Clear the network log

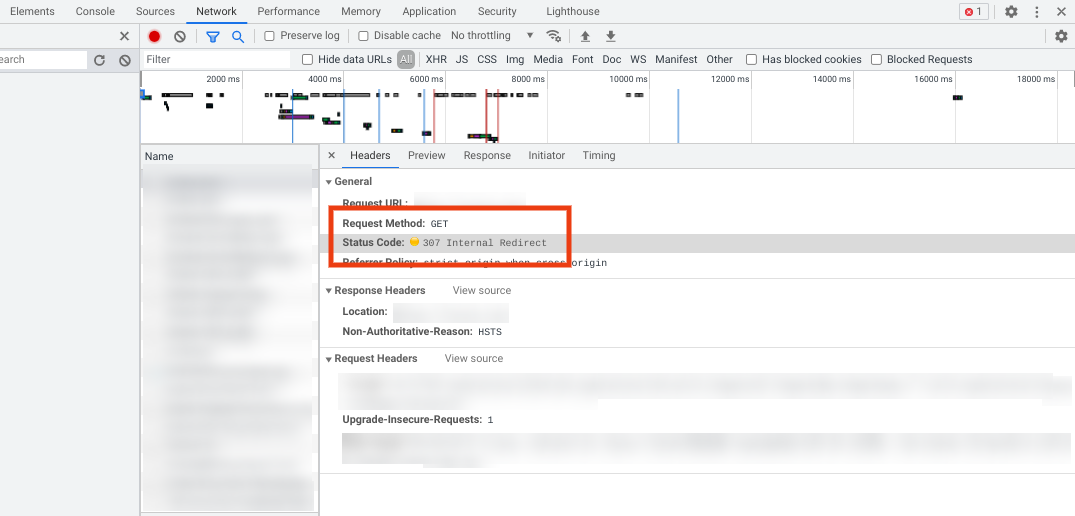(x=180, y=36)
